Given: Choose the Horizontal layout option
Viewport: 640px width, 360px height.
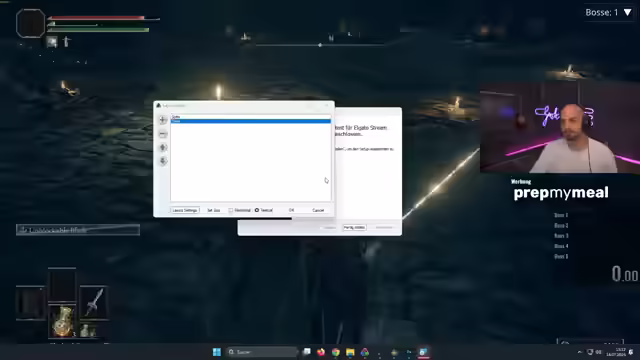Looking at the screenshot, I should tap(240, 210).
